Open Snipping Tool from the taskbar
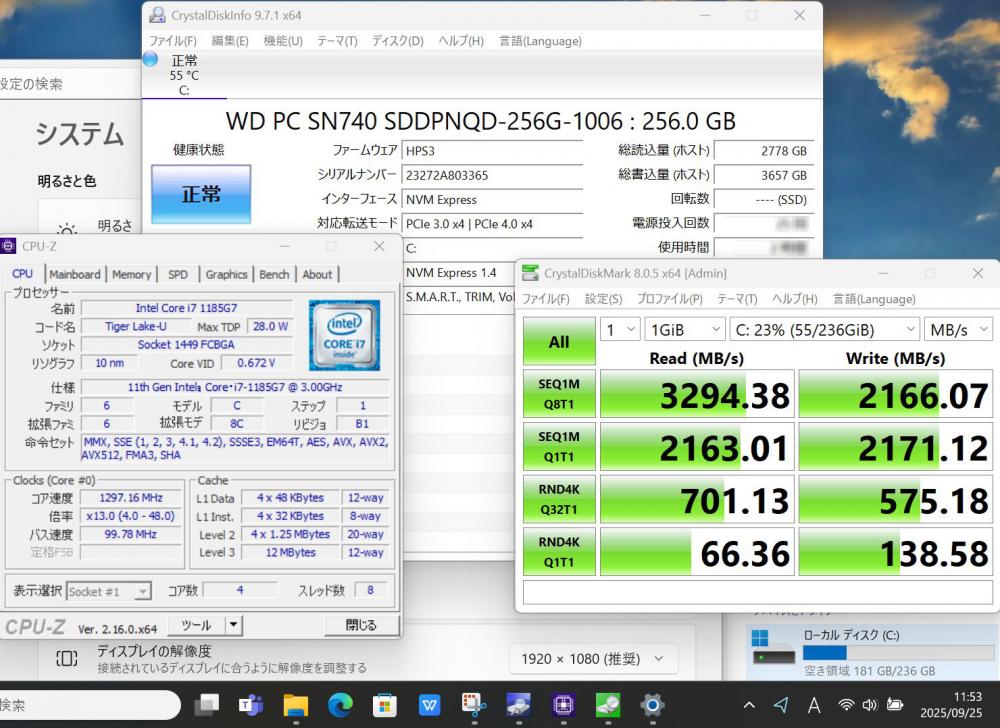 point(474,704)
